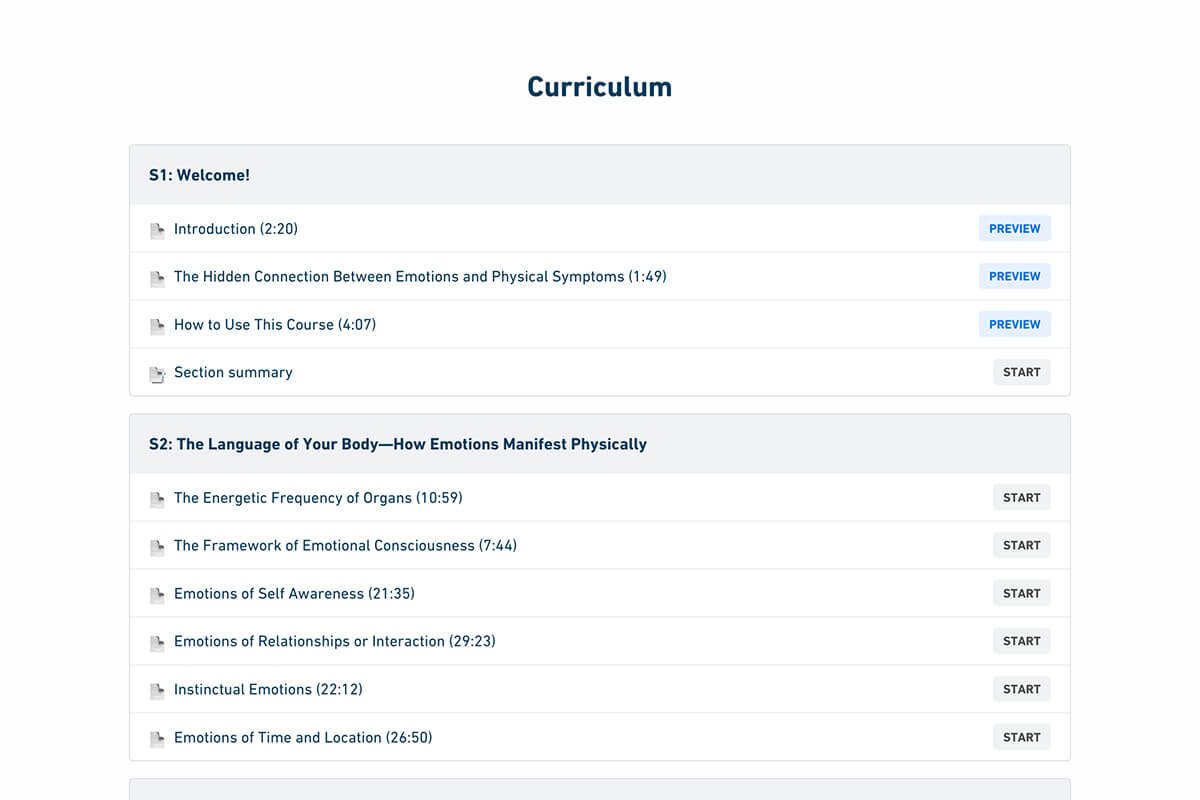Open Instinctual Emotions (22:12) title
The image size is (1200, 800).
268,690
